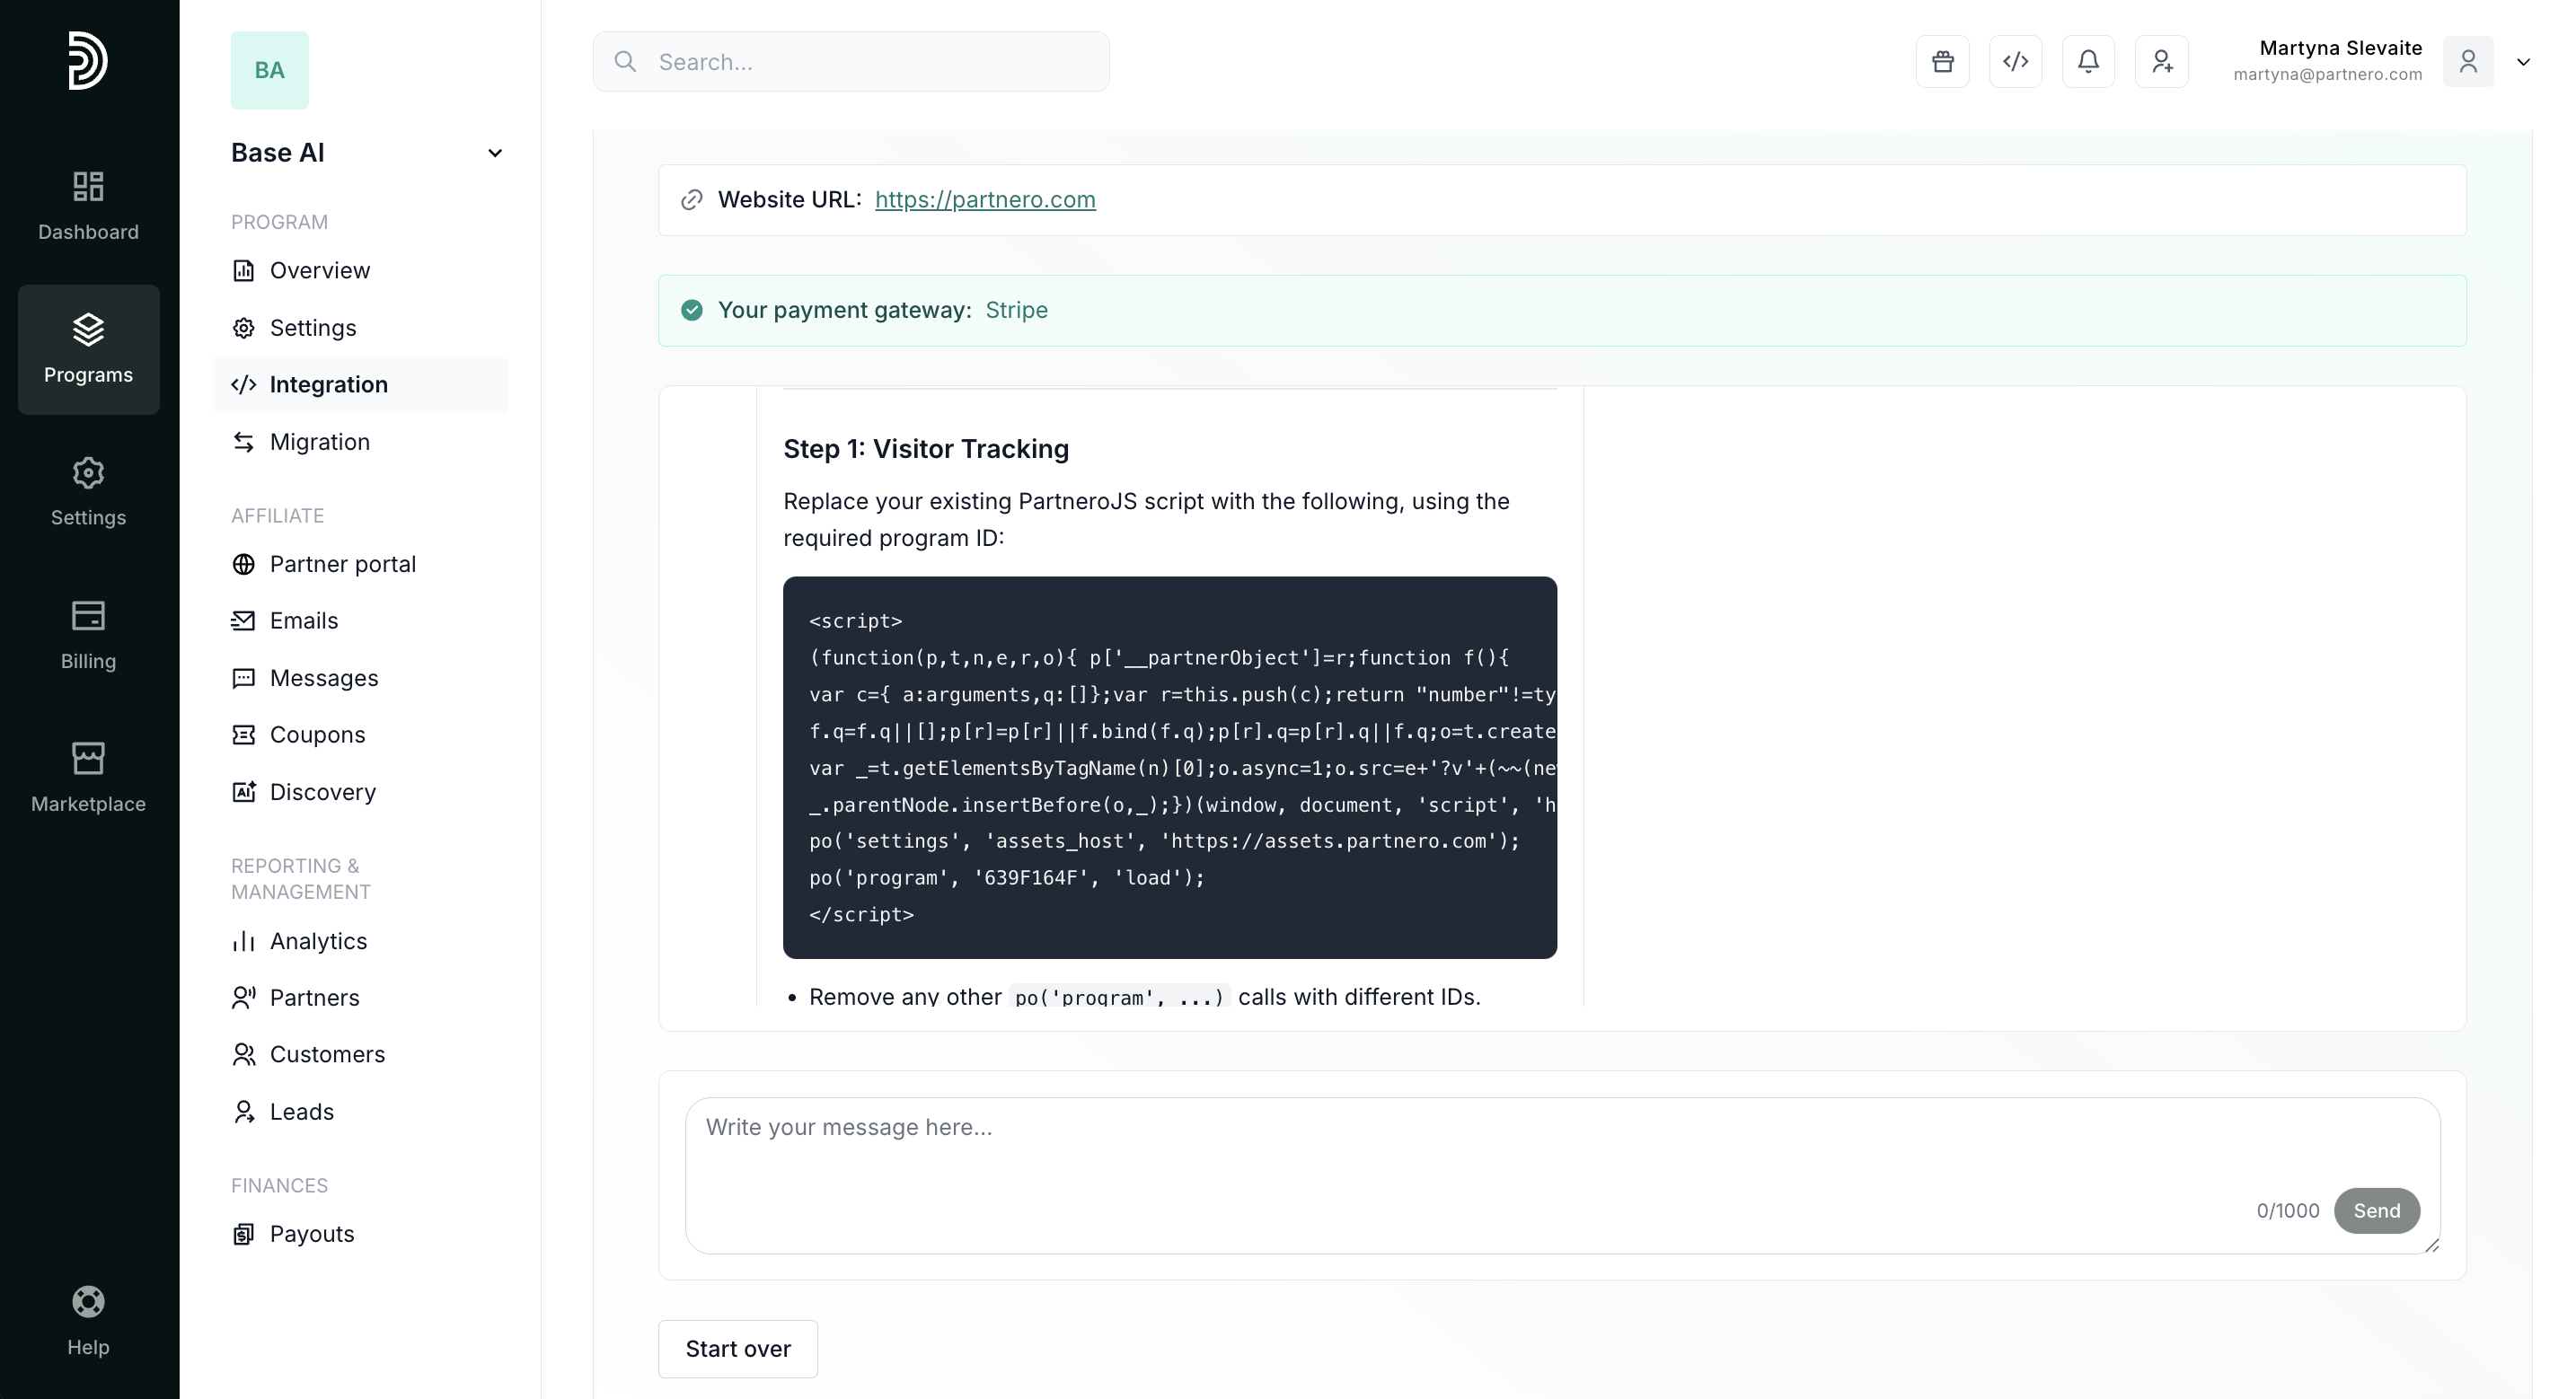The height and width of the screenshot is (1399, 2576).
Task: Click the Partnero logo
Action: point(88,60)
